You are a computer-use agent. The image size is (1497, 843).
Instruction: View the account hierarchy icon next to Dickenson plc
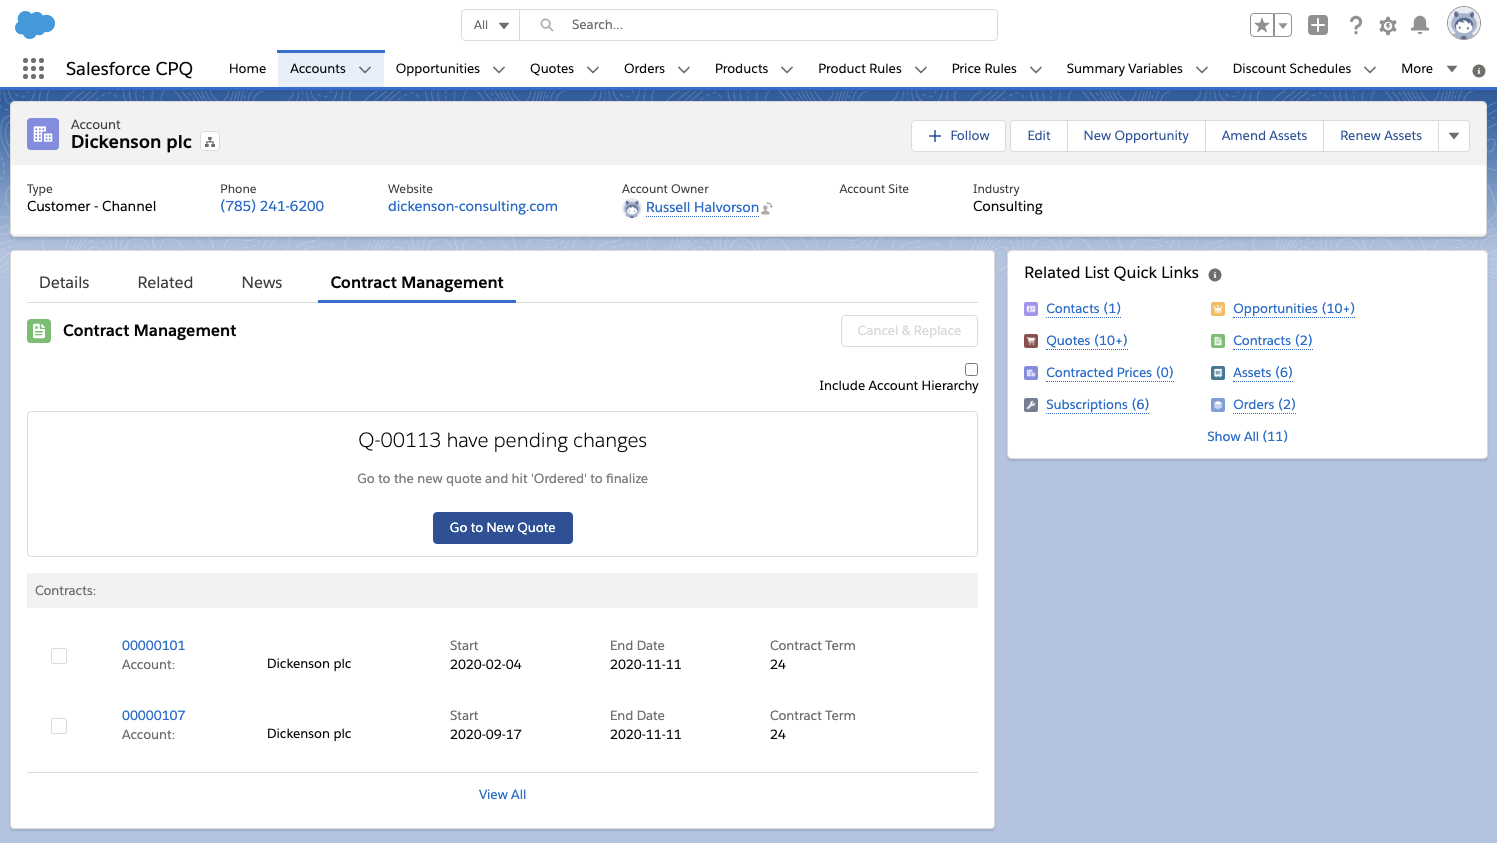[210, 141]
